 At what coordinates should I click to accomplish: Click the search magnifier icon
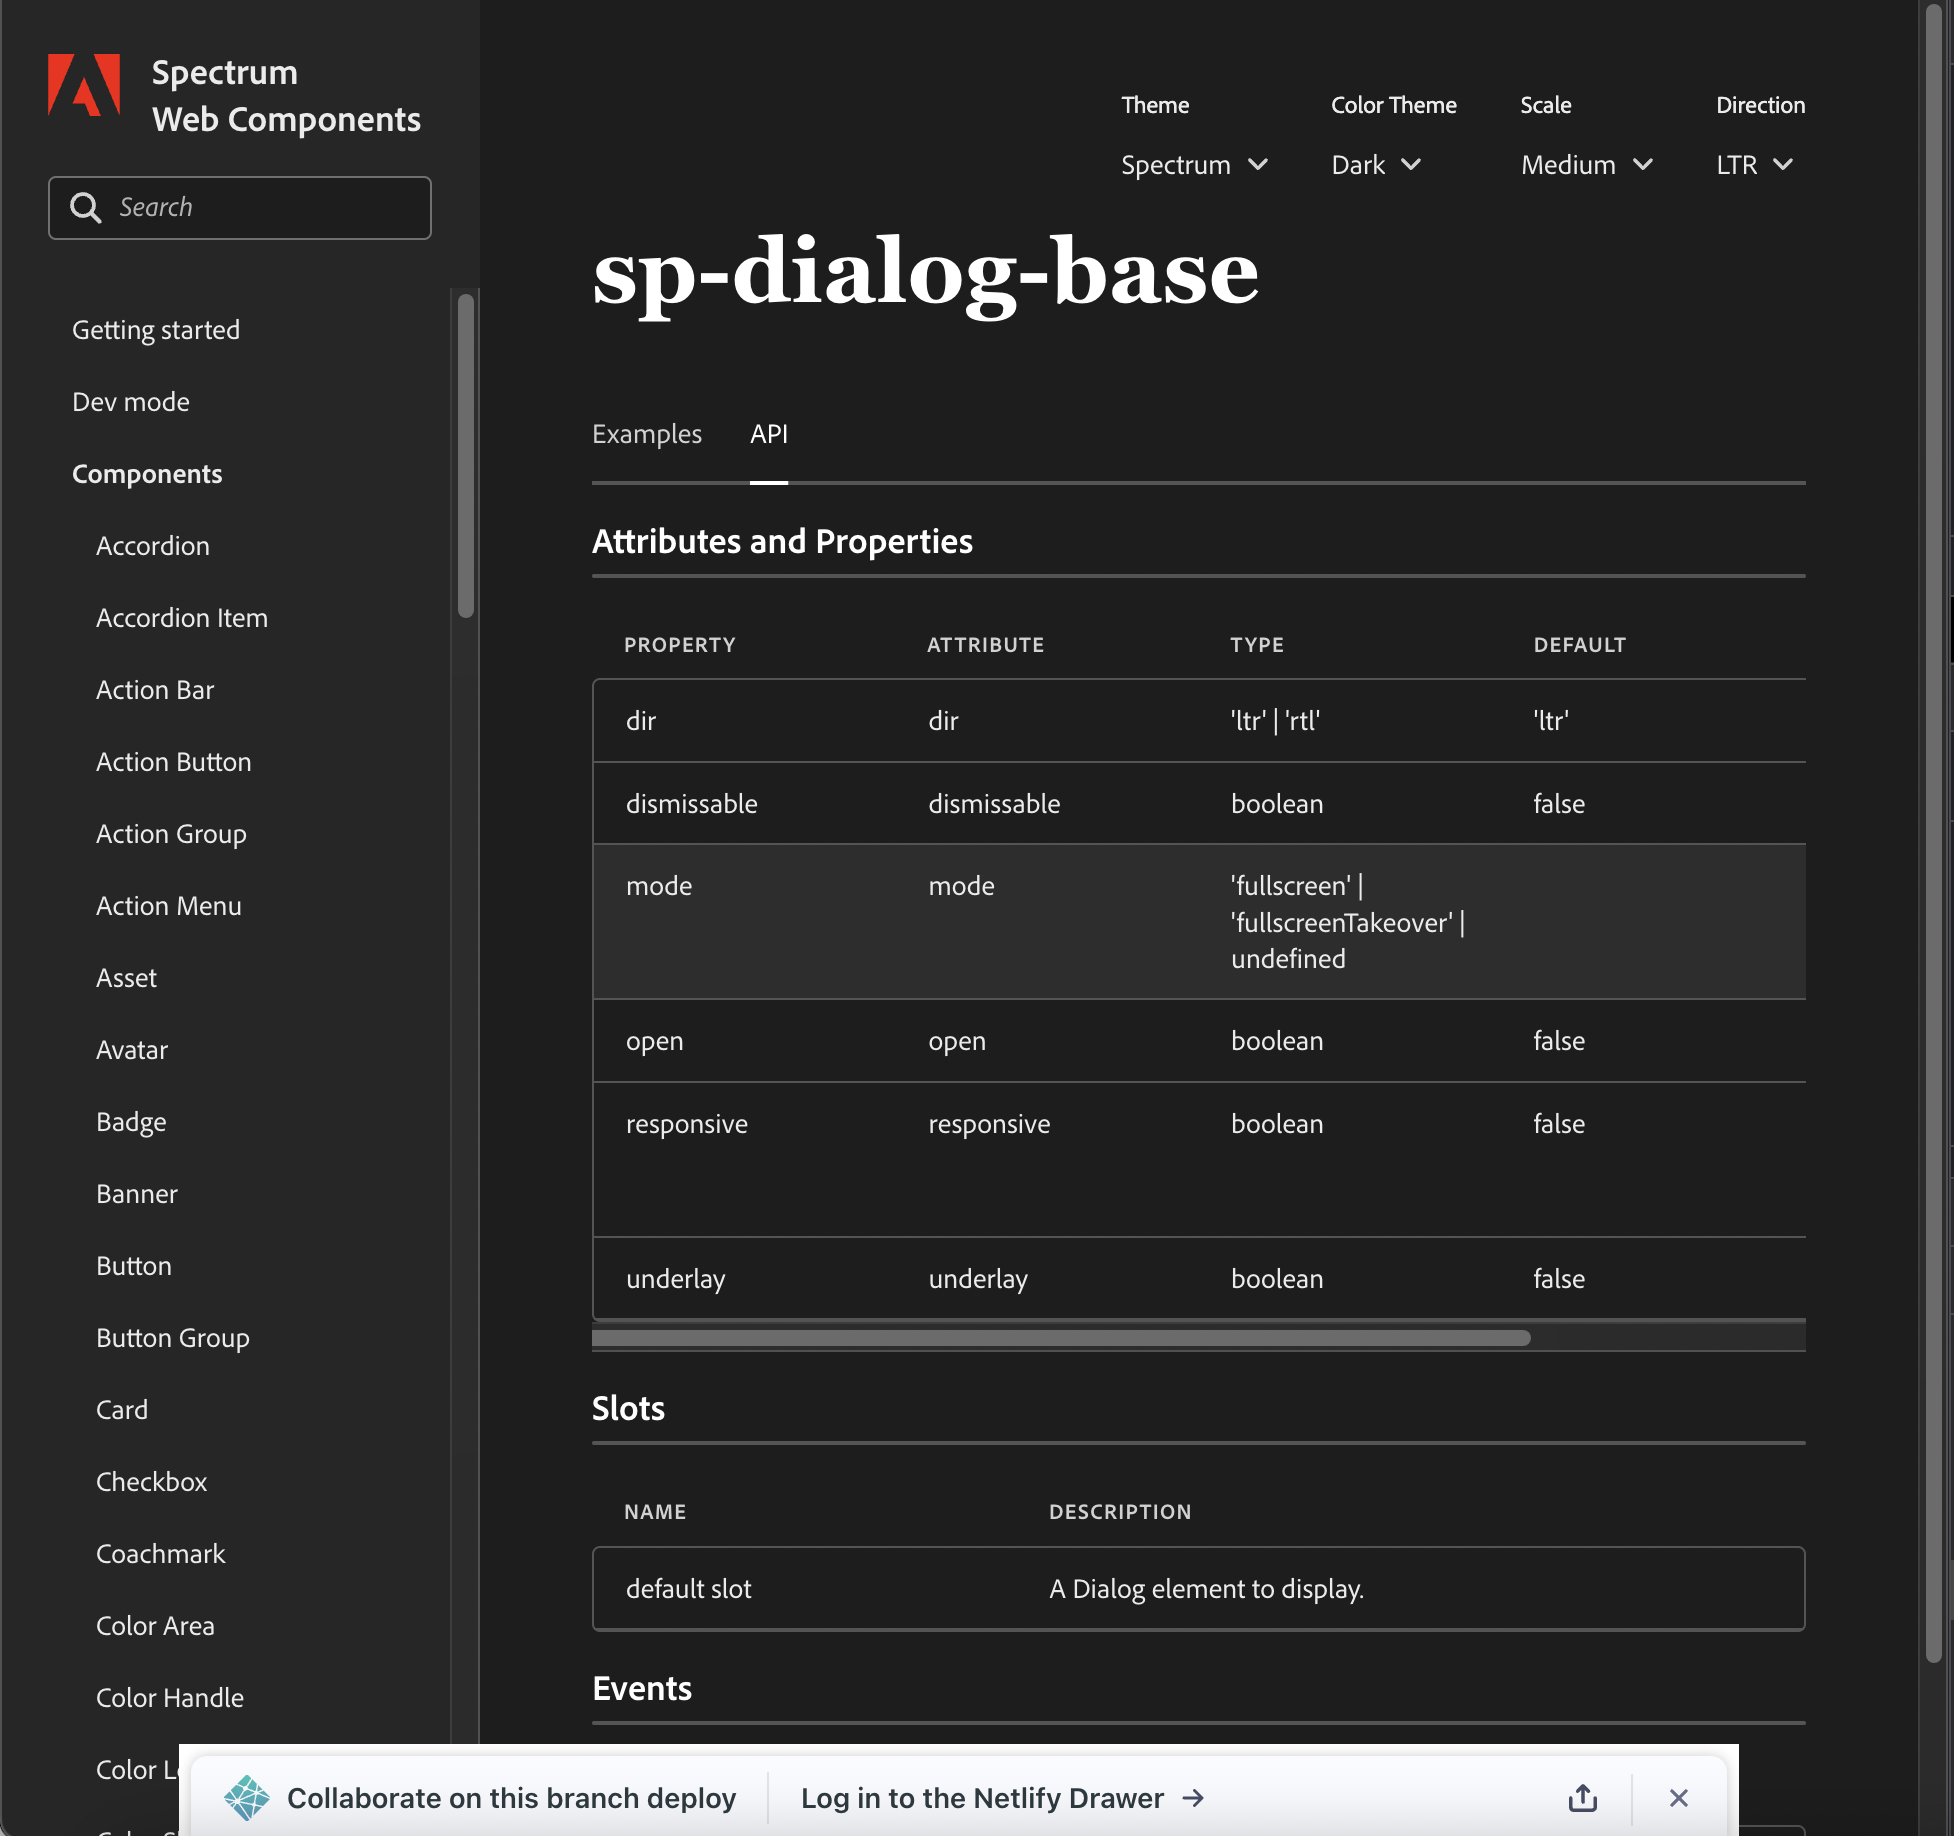pos(87,207)
